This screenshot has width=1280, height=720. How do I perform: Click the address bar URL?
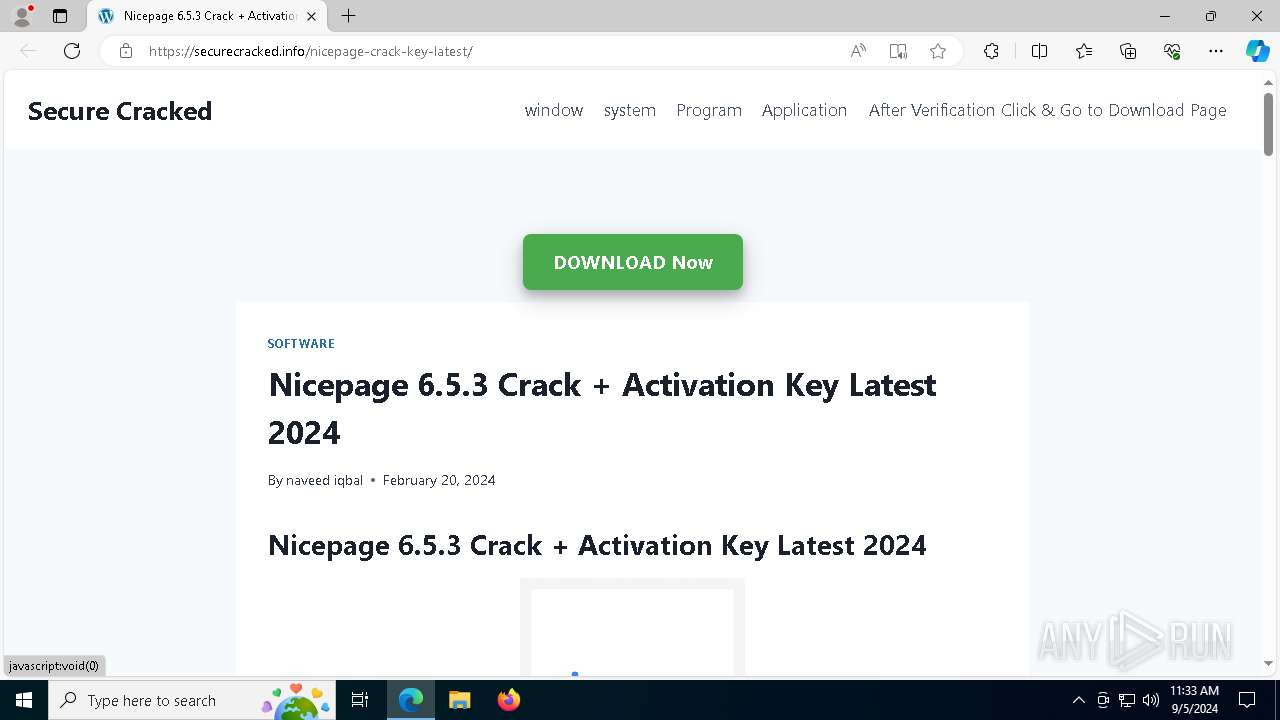point(310,51)
